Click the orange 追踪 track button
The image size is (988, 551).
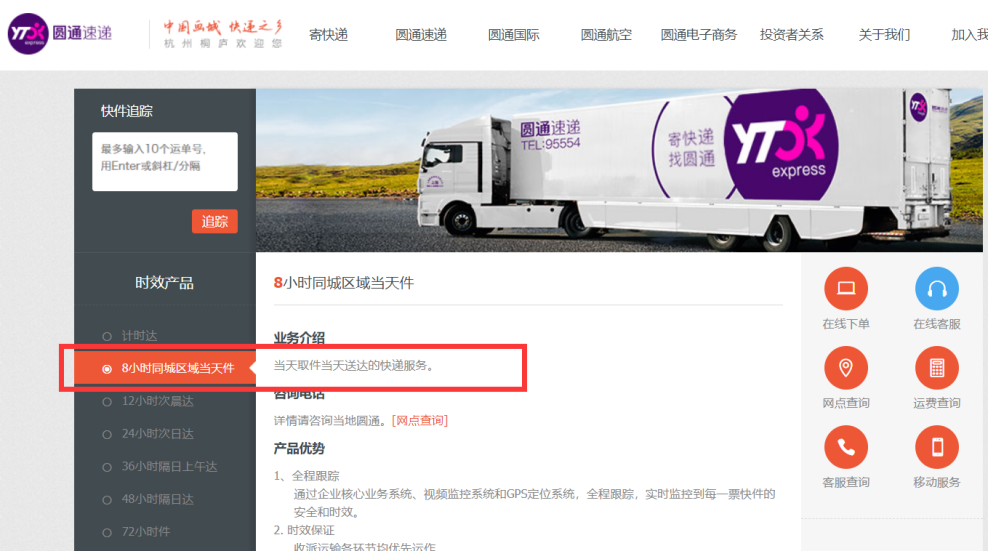(215, 221)
